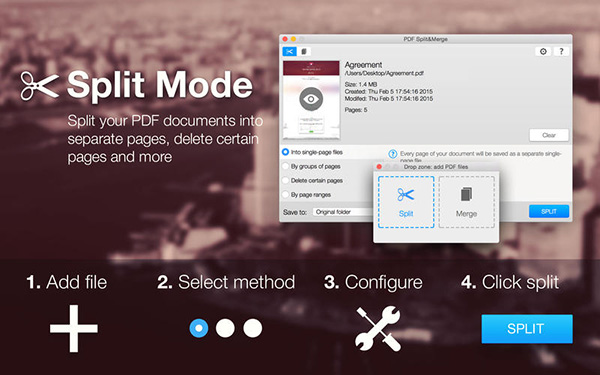Click the 'Pages: 5' text
The image size is (600, 375).
point(356,110)
